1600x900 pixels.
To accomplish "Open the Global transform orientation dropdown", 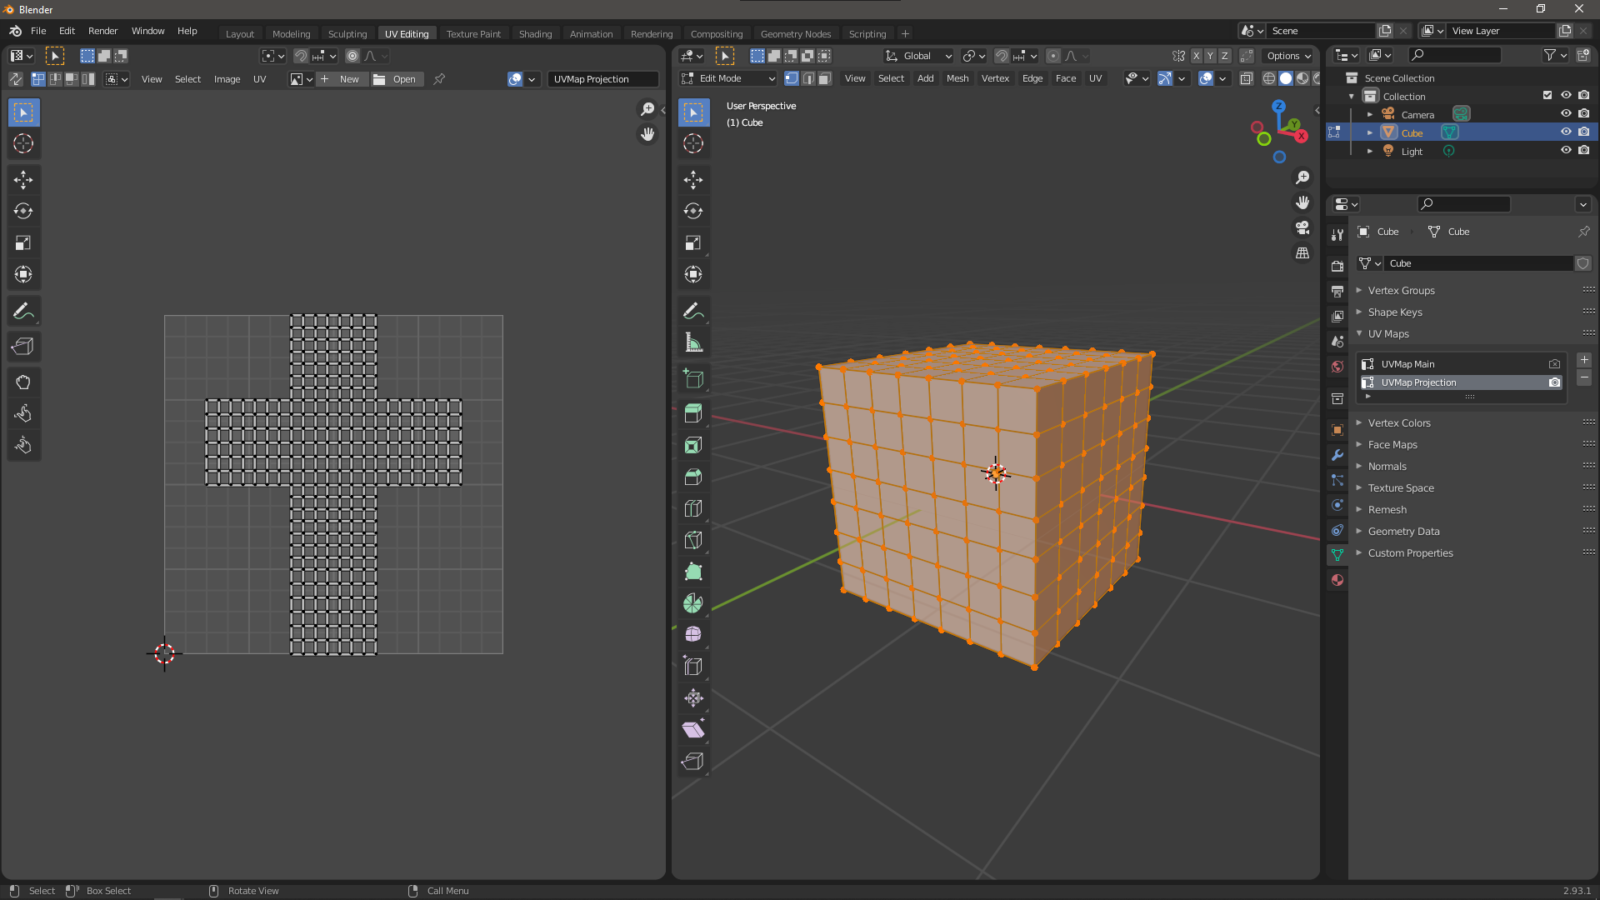I will (916, 56).
